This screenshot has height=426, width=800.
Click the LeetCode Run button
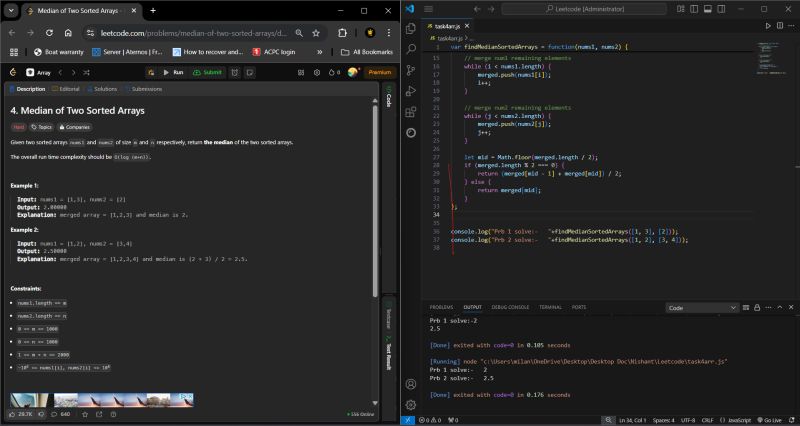click(173, 72)
